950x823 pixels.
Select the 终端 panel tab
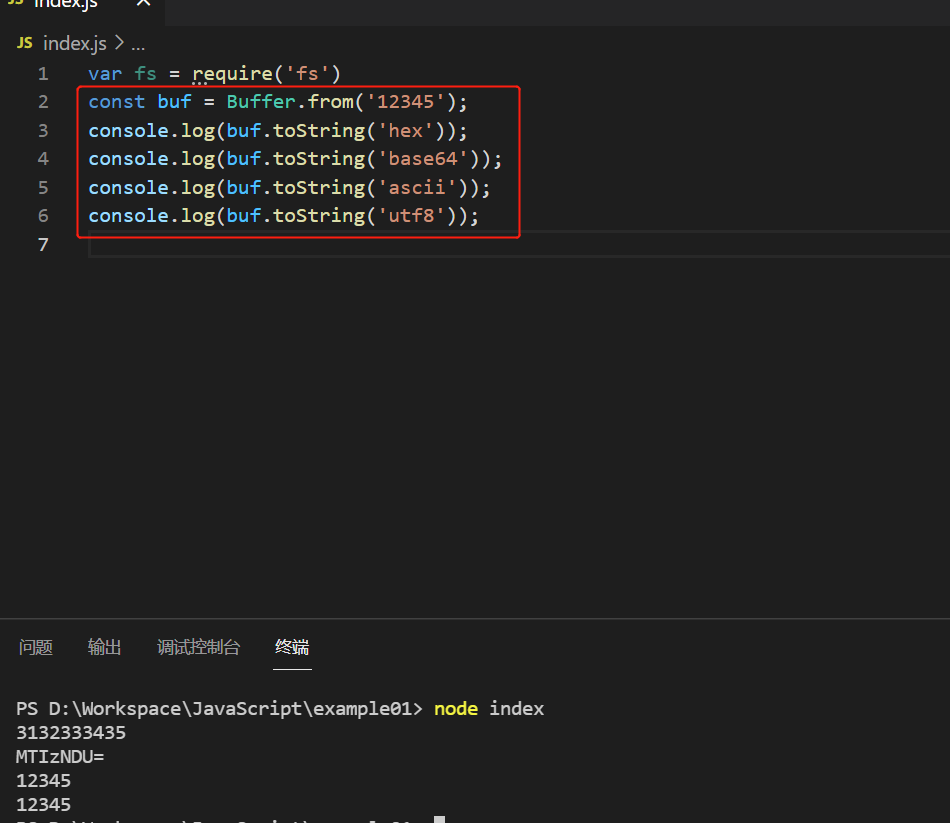292,647
